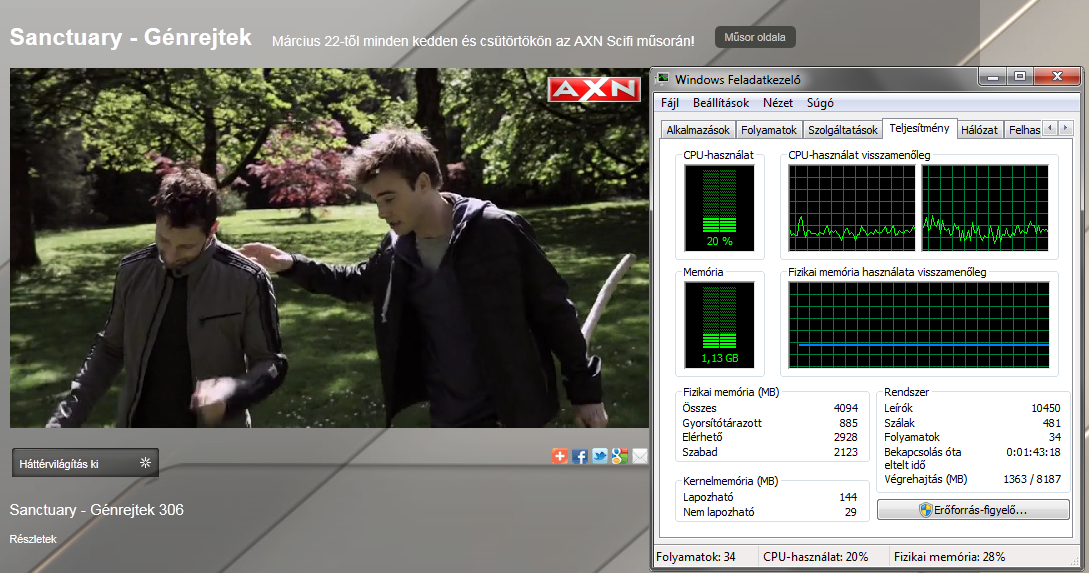This screenshot has height=573, width=1089.
Task: Open the Fájl menu
Action: (x=670, y=103)
